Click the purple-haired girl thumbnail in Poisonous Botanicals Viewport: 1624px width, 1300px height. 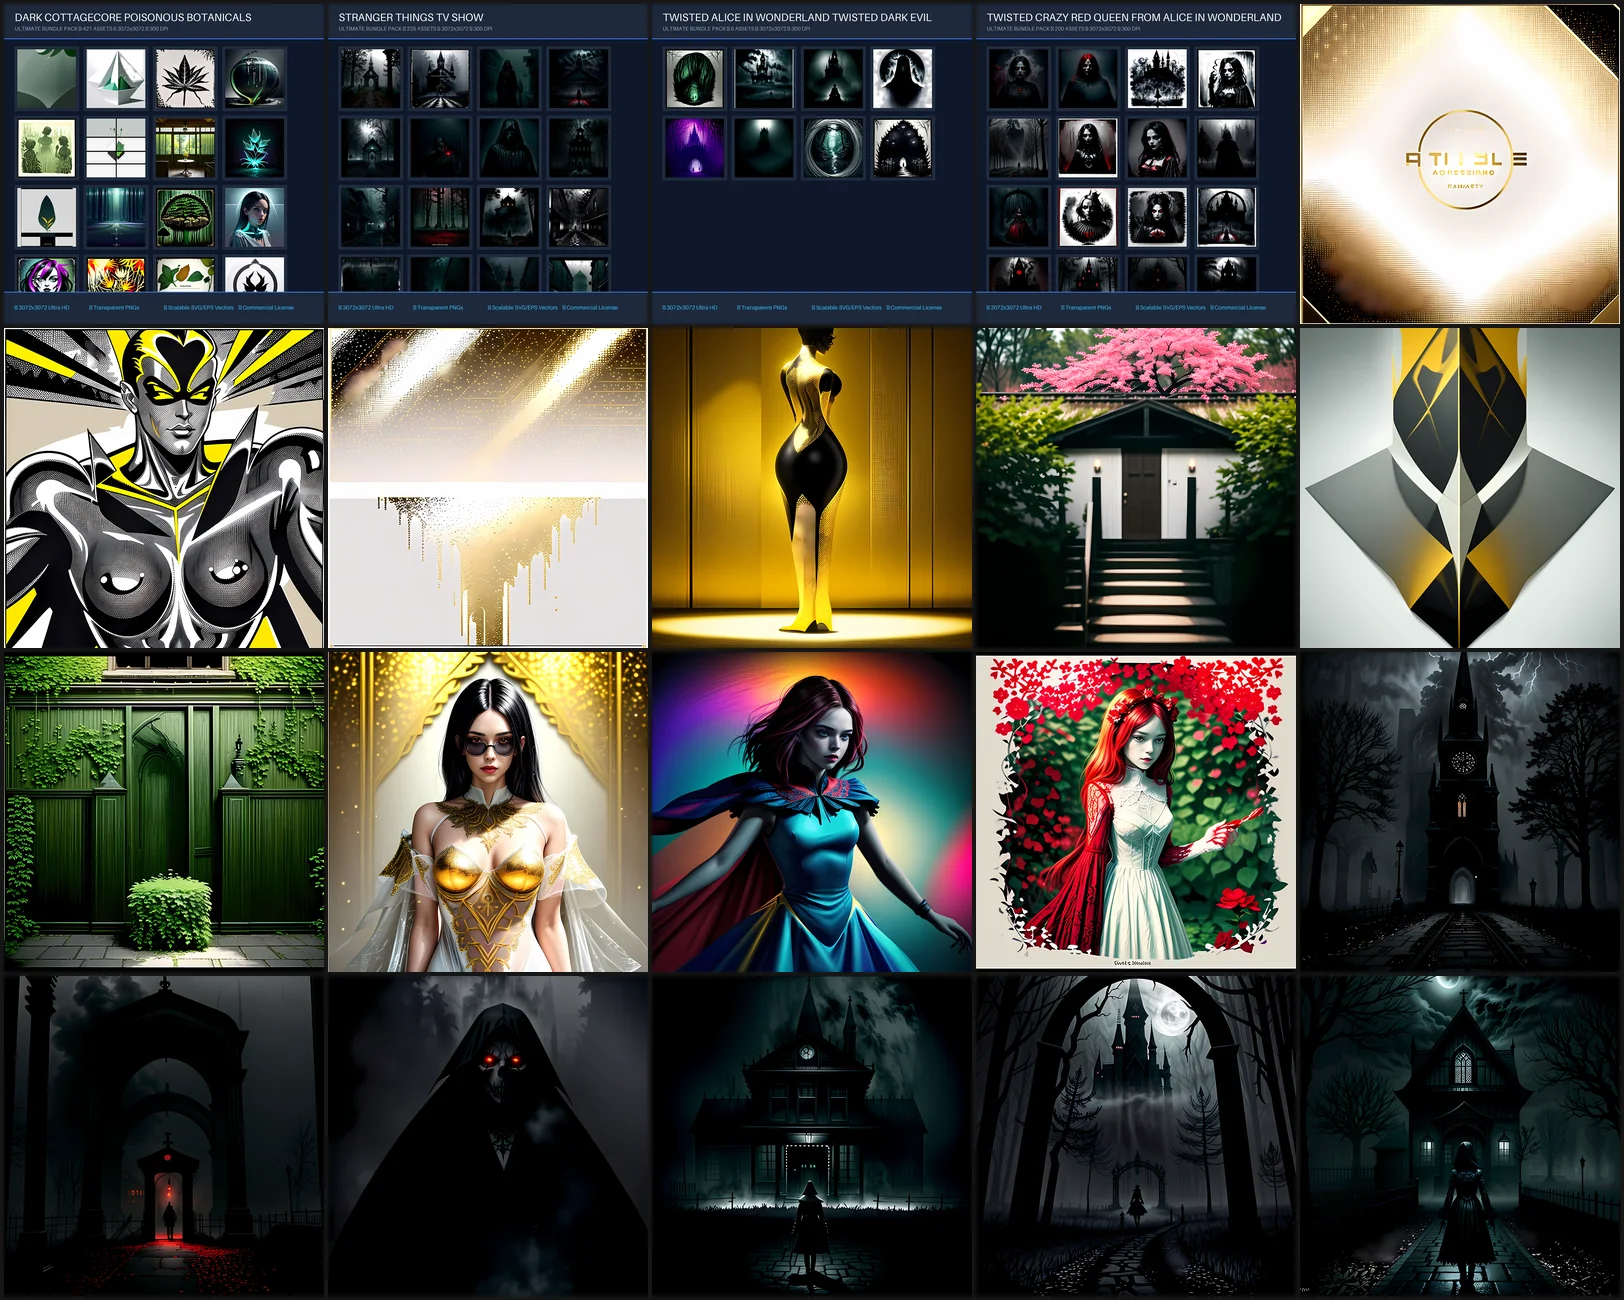click(47, 275)
